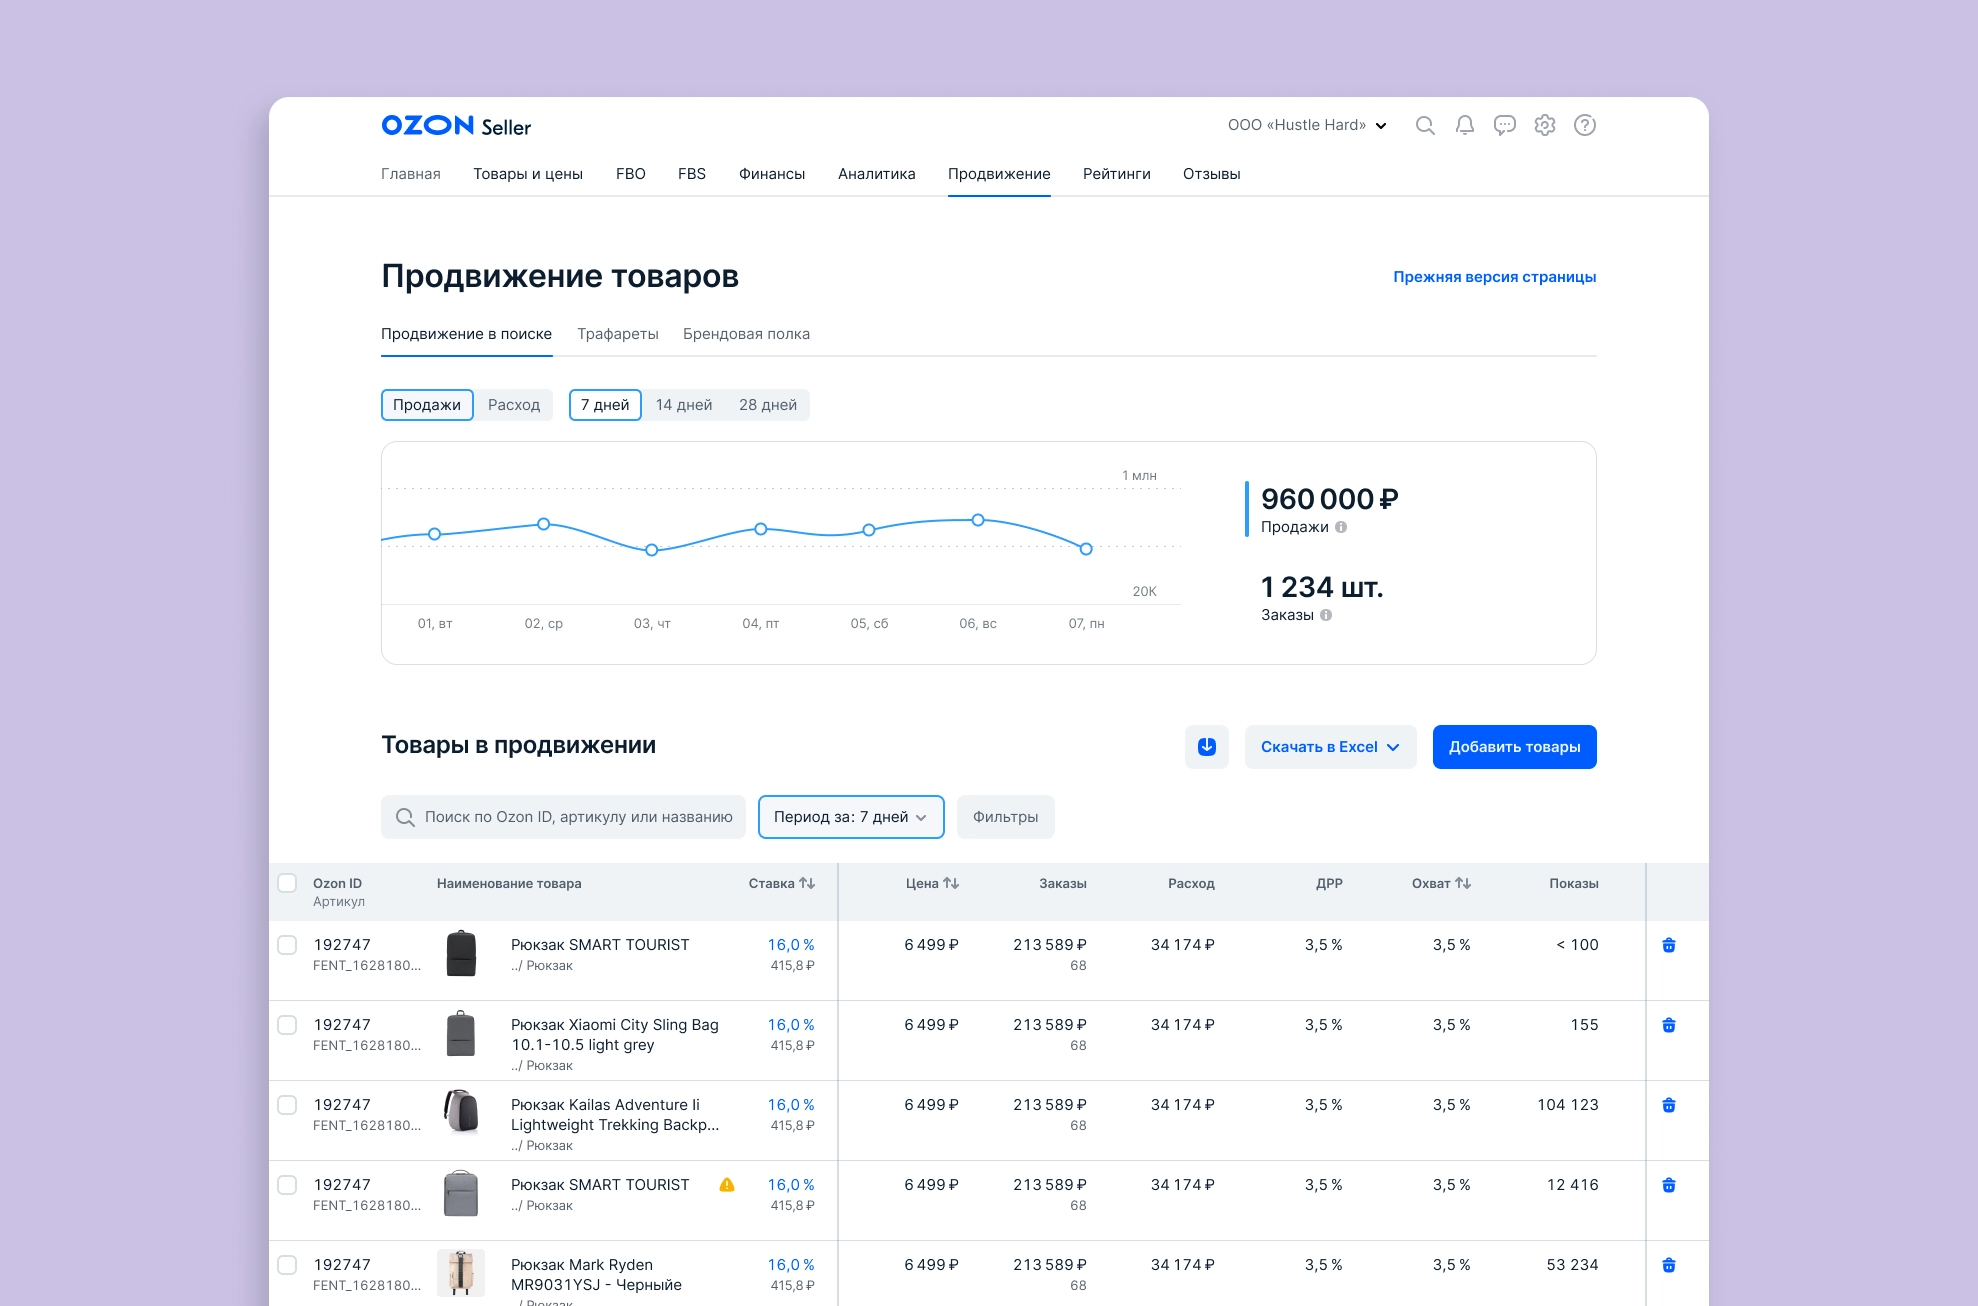1978x1306 pixels.
Task: Expand the ООО «Hustle Hard» account dropdown
Action: click(x=1307, y=125)
